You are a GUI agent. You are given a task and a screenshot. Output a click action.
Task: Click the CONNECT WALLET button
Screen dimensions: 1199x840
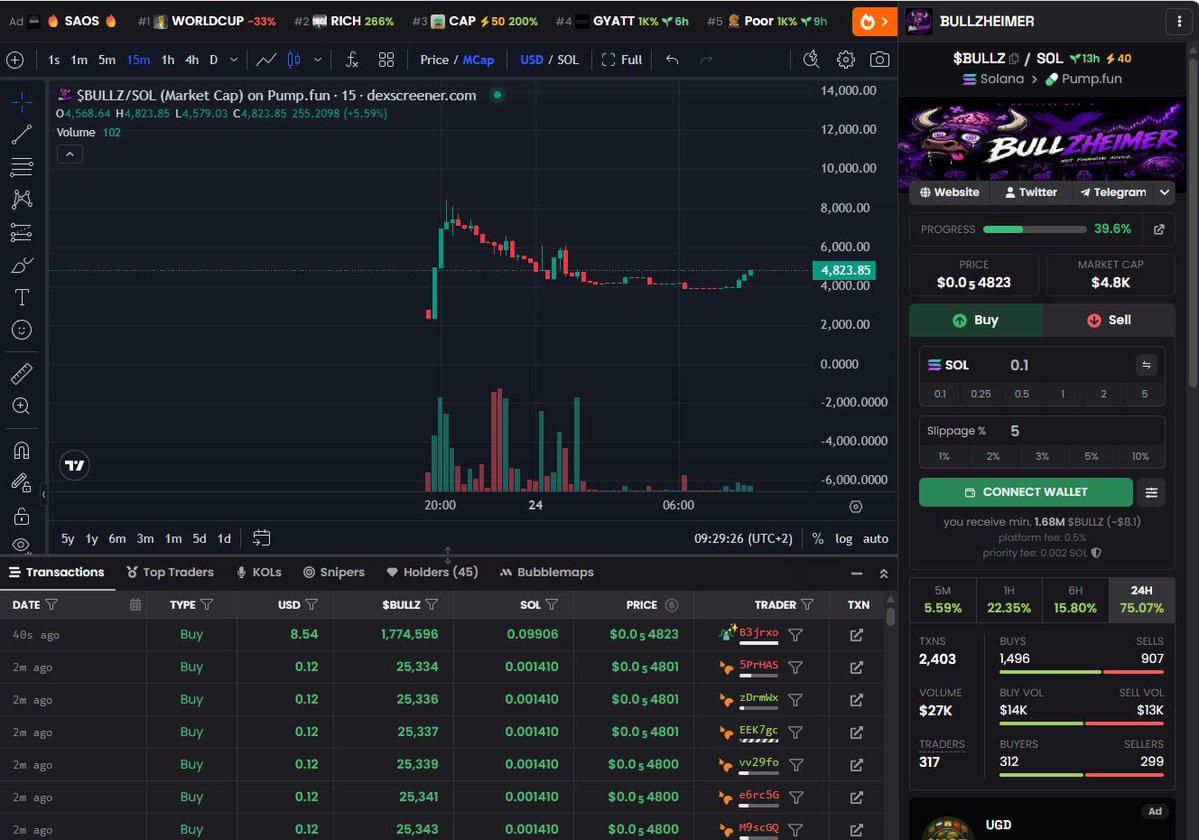[1025, 492]
